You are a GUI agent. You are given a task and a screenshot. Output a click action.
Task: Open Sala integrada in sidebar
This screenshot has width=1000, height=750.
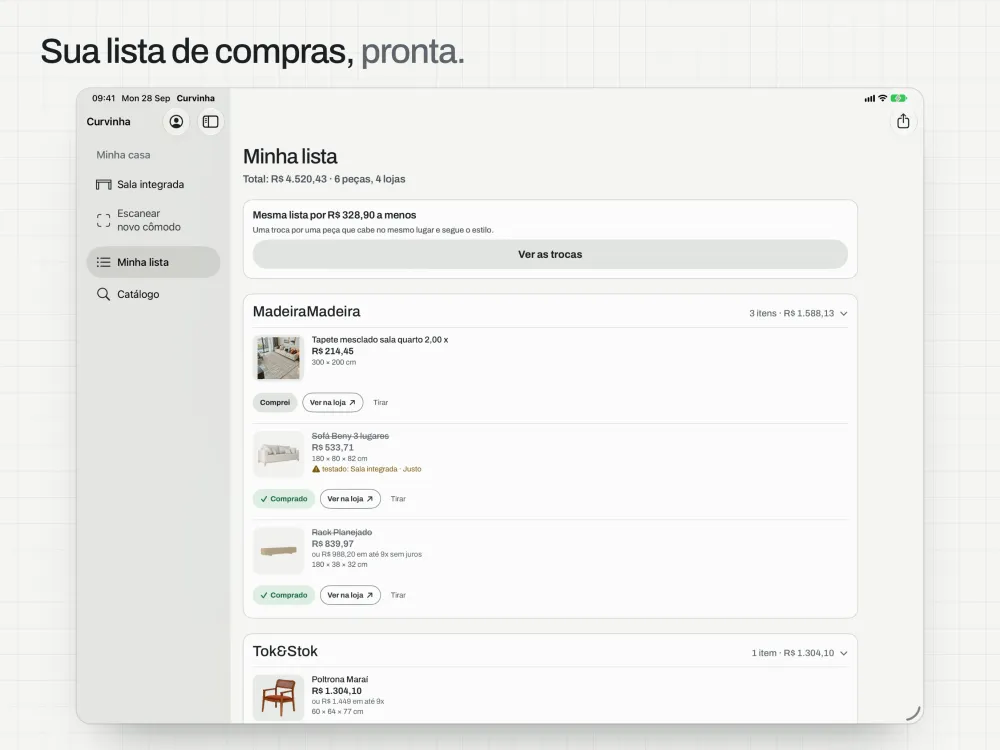click(x=153, y=184)
